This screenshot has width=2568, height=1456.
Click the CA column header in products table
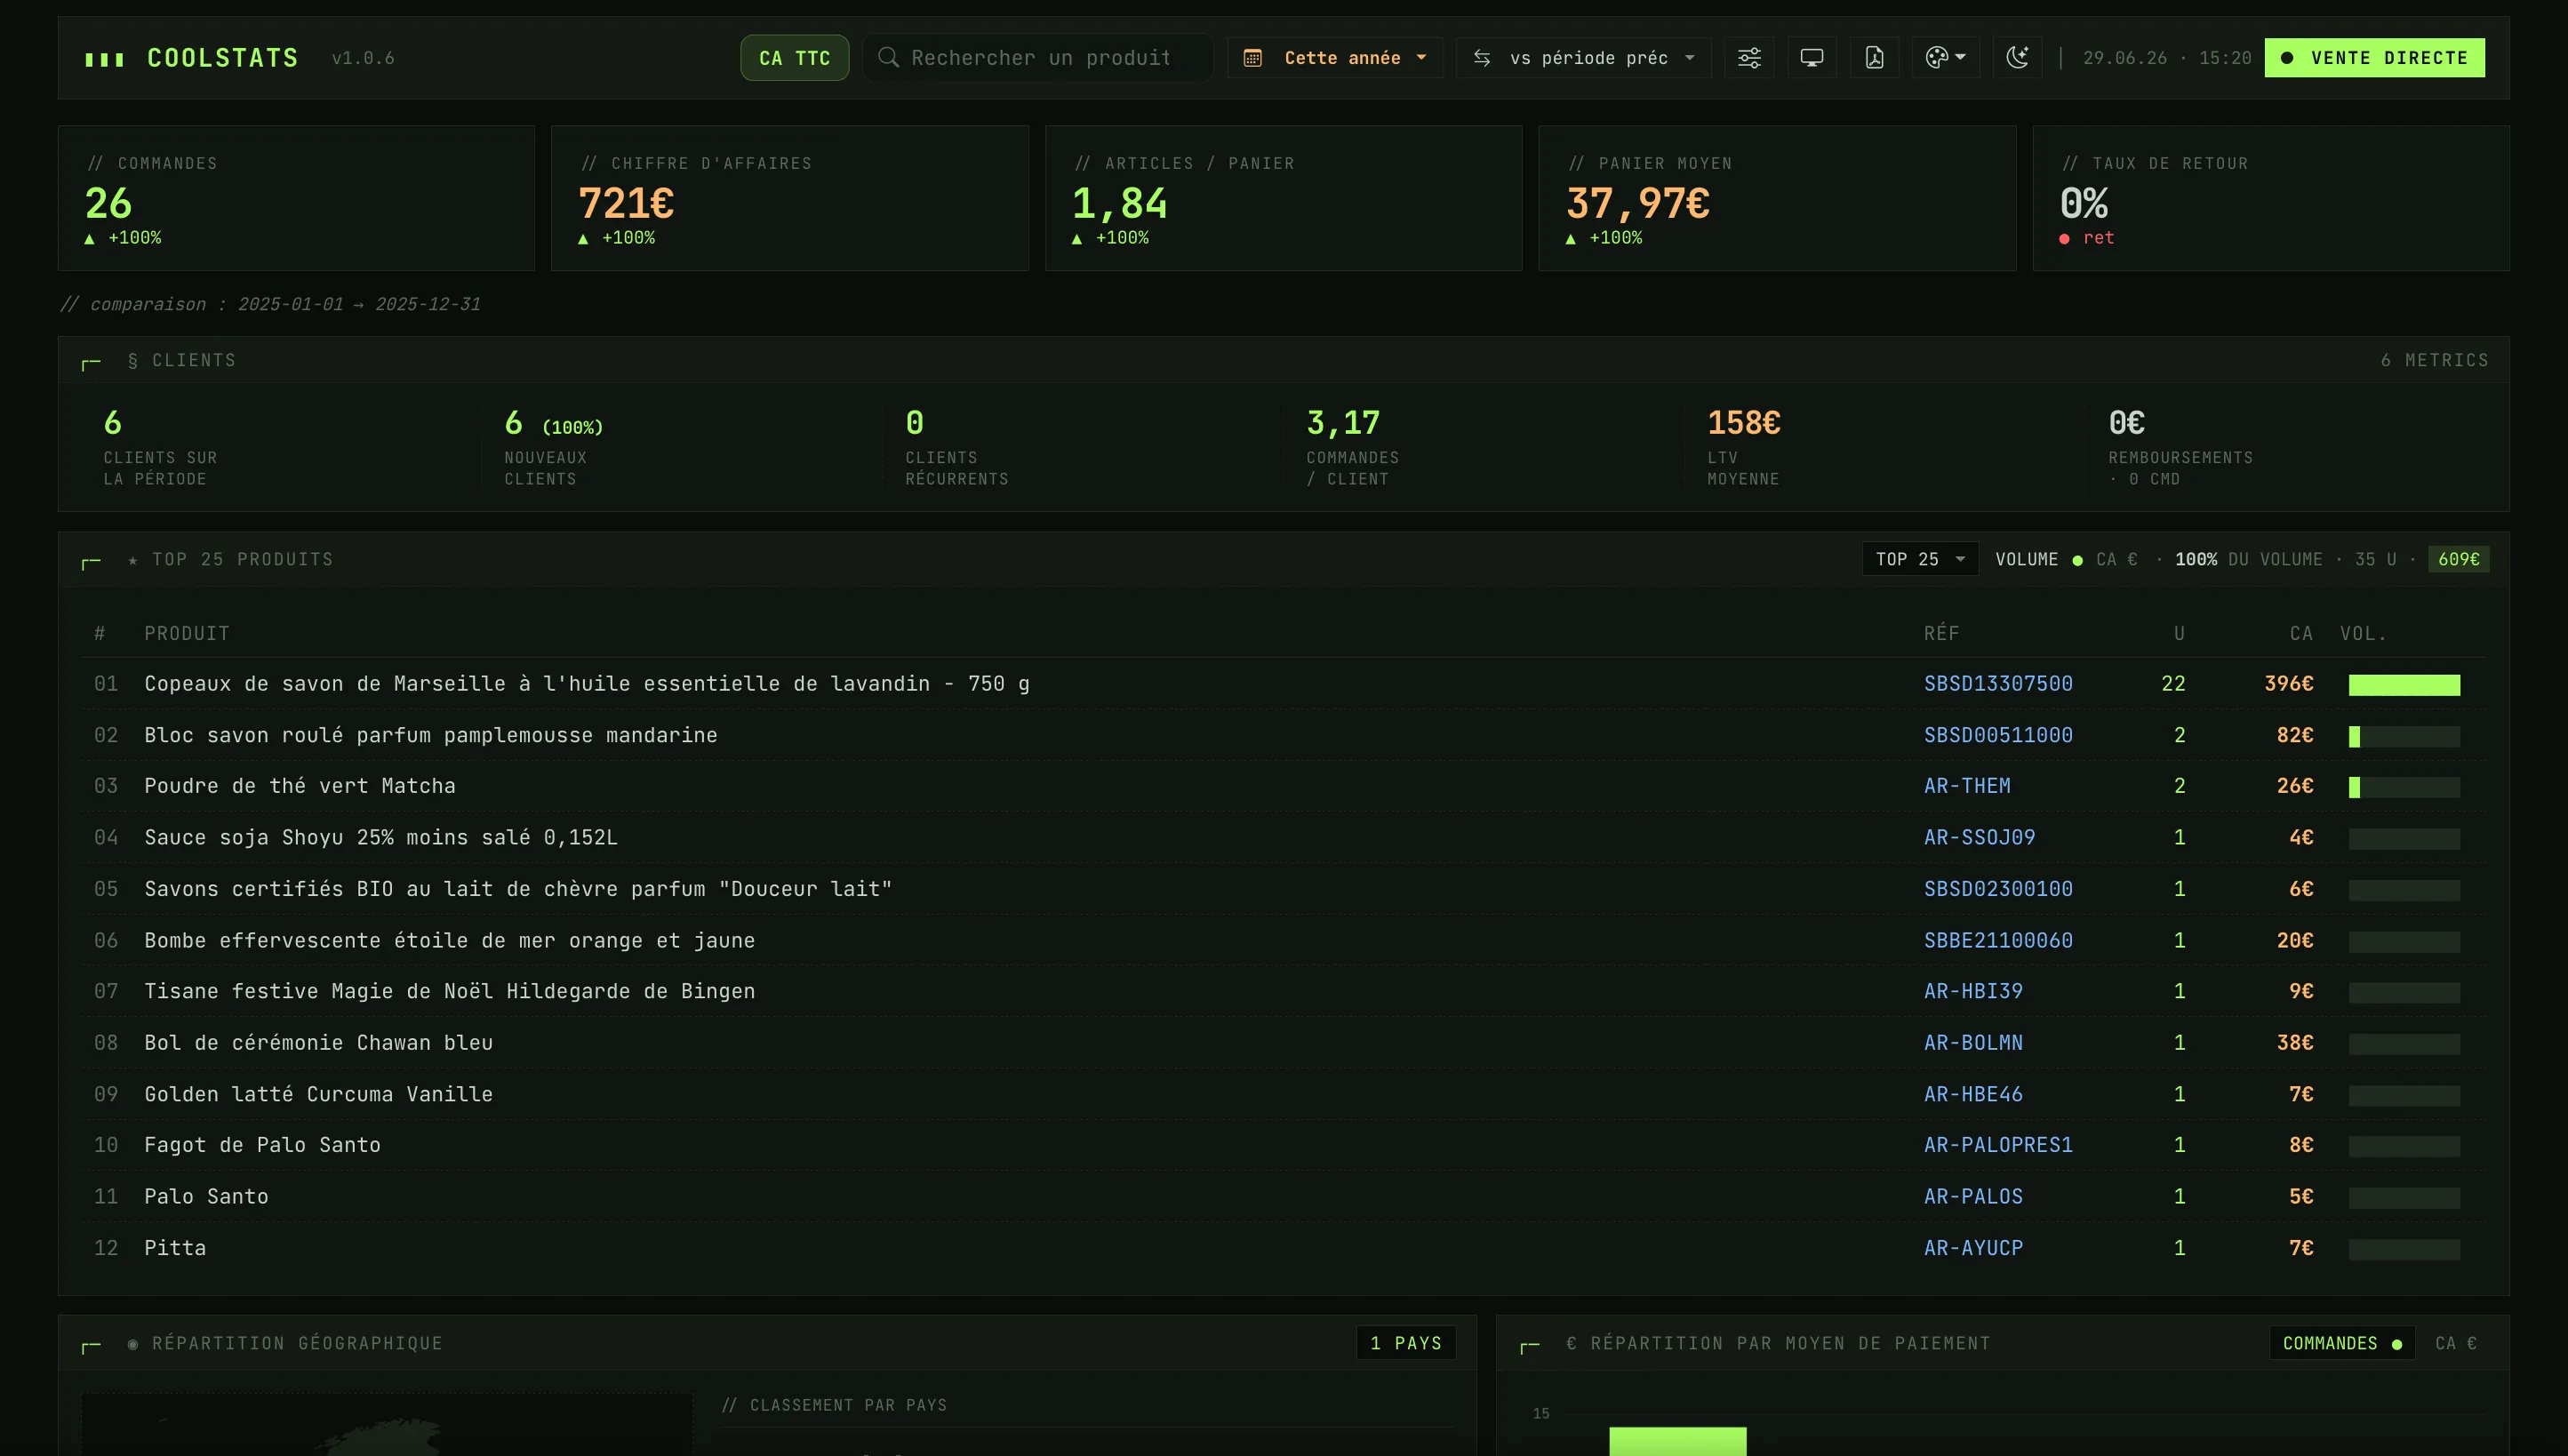(2301, 633)
